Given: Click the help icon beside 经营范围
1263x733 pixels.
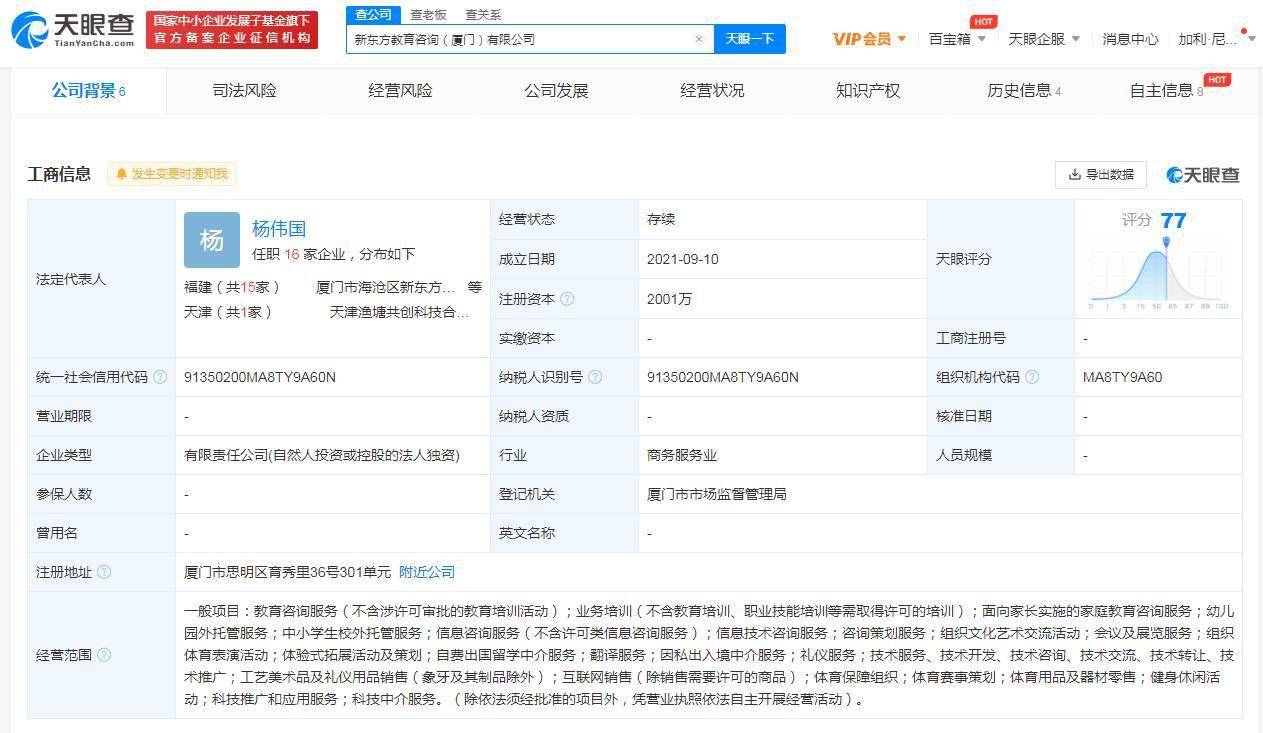Looking at the screenshot, I should 104,655.
